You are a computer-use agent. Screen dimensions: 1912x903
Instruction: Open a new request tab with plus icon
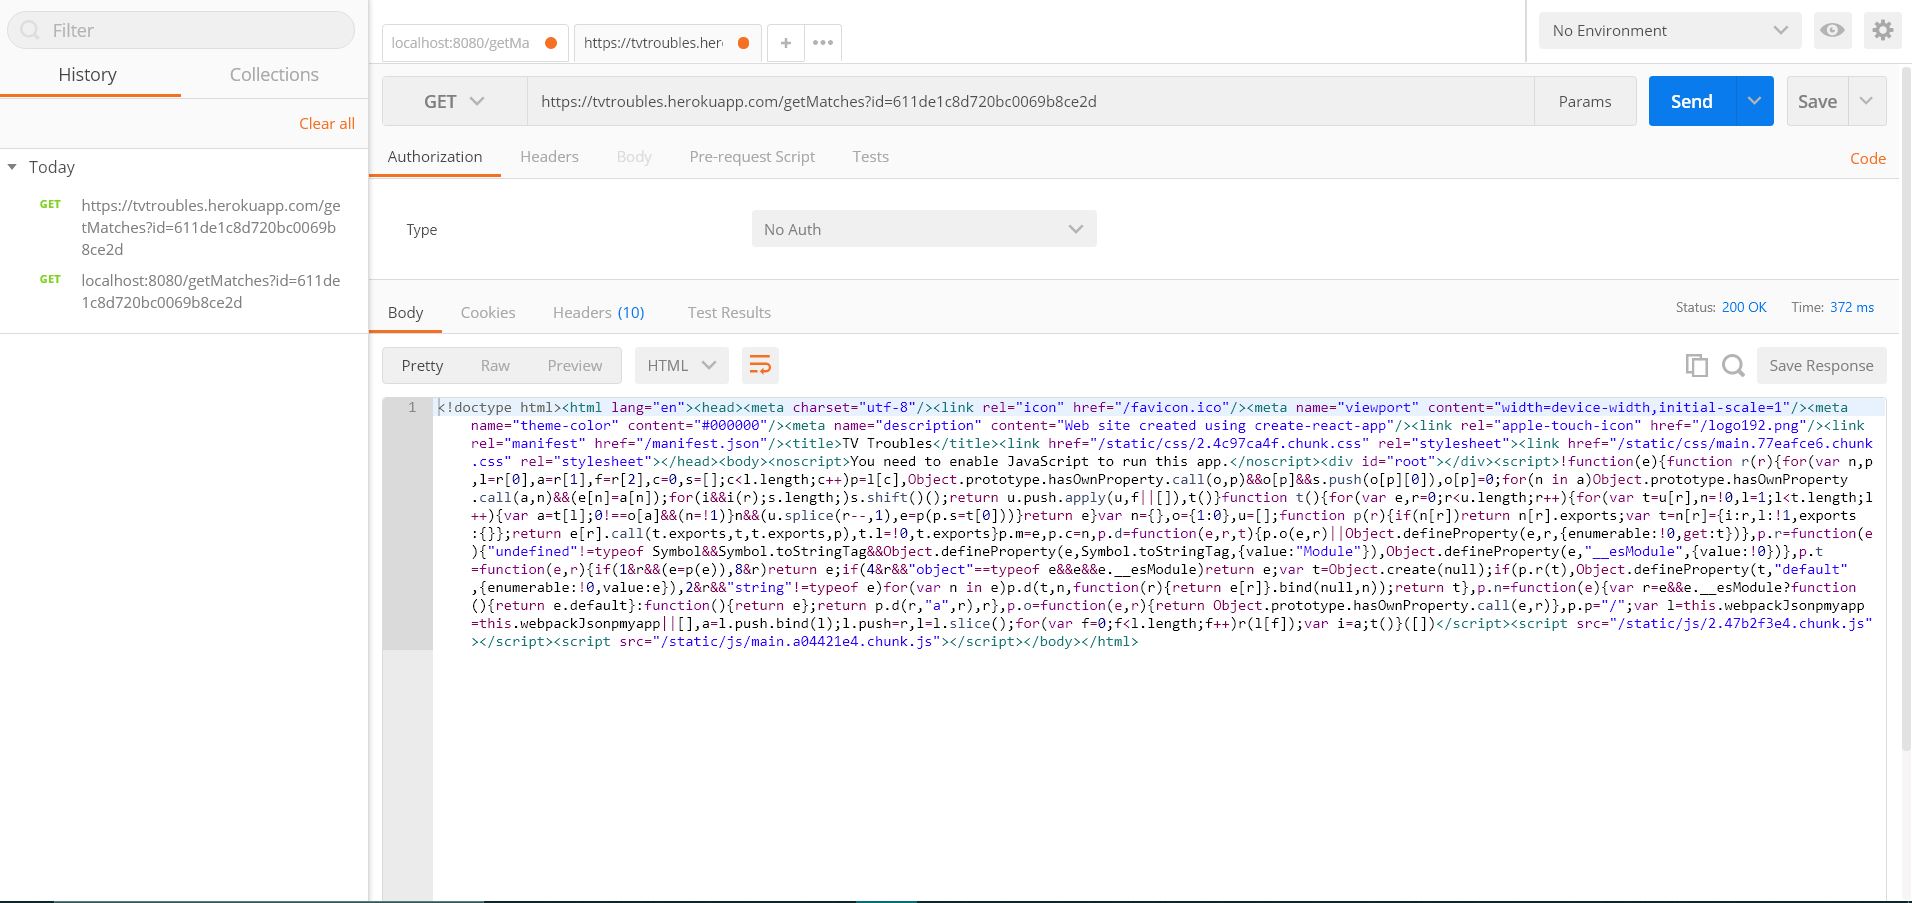786,43
